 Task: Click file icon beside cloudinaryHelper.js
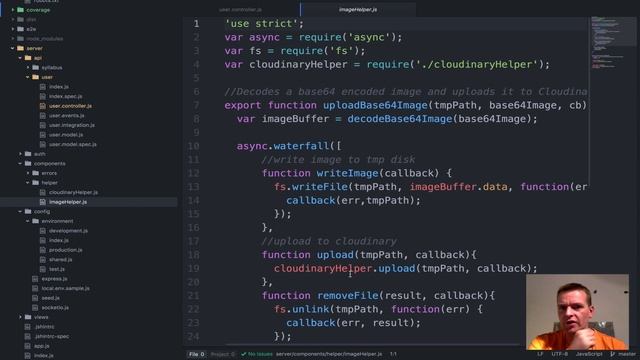tap(42, 192)
